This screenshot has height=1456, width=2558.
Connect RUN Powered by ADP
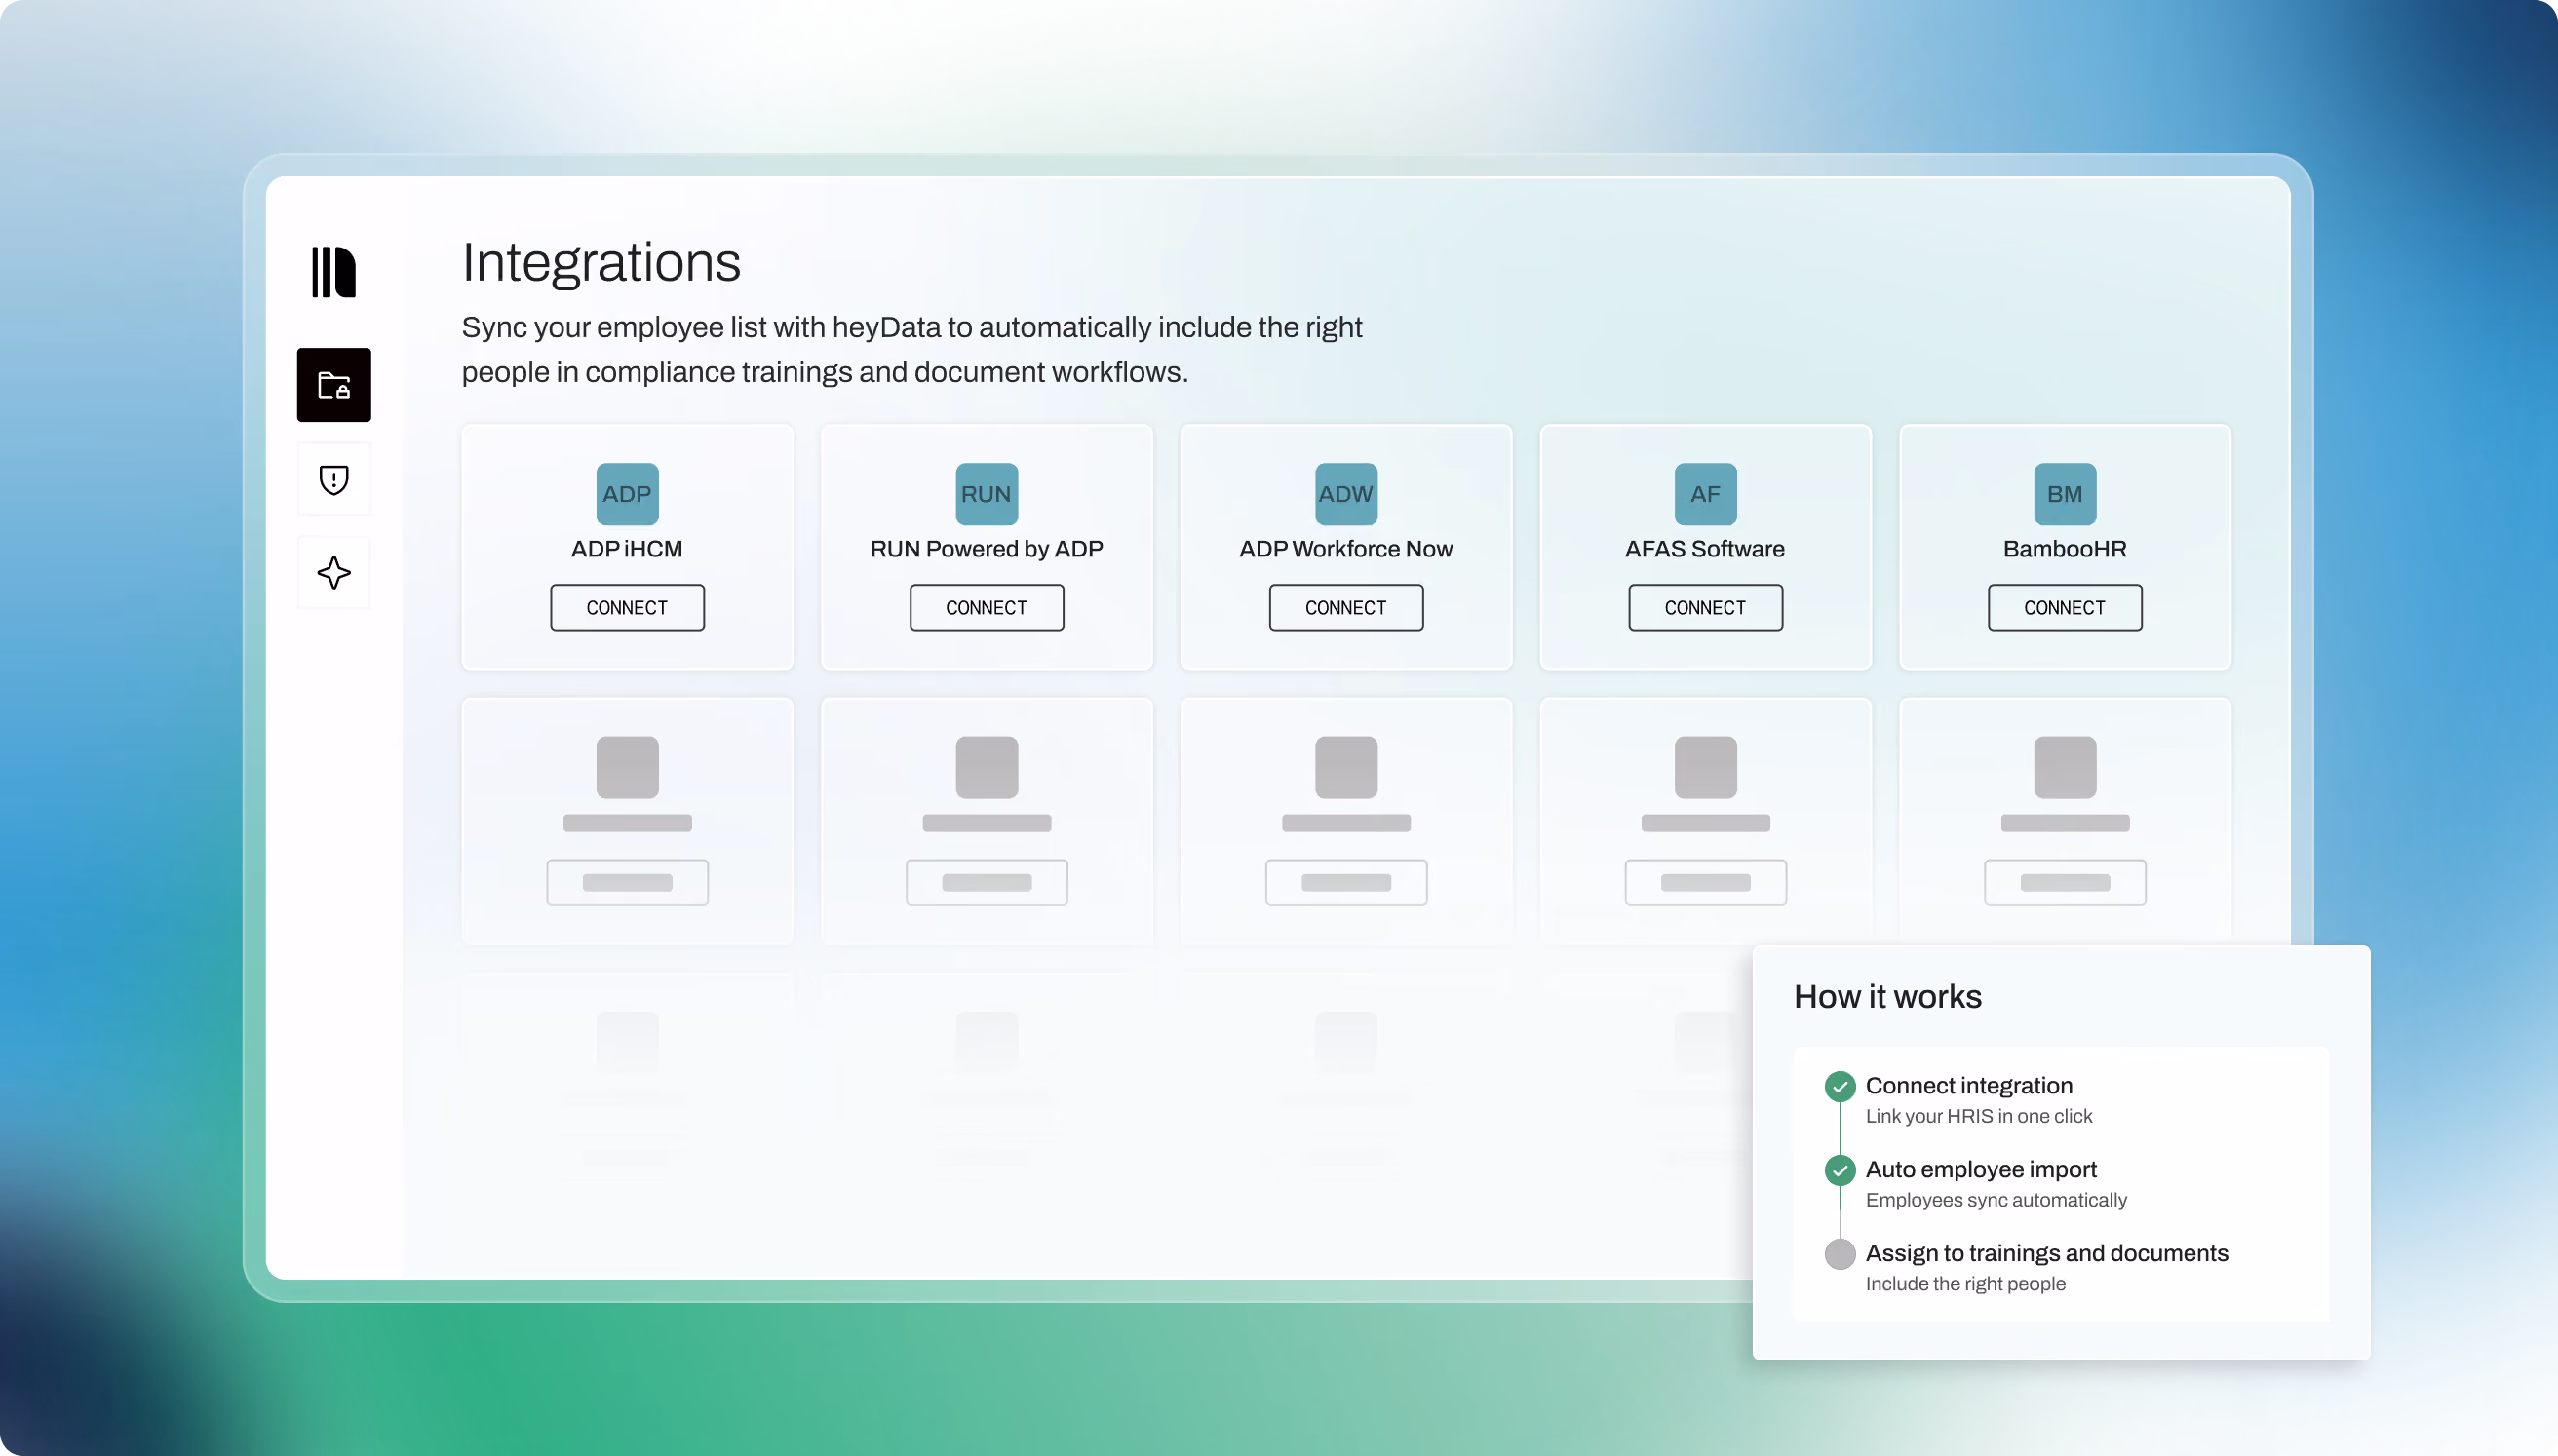point(986,608)
